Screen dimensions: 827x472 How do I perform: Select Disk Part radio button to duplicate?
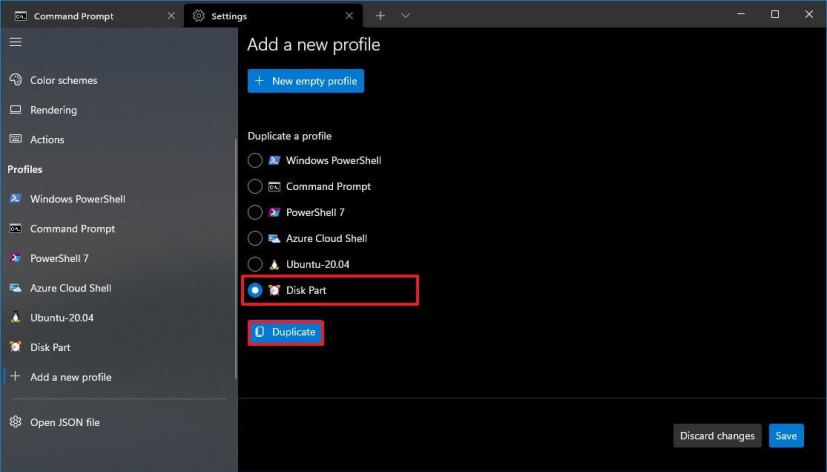pos(255,290)
